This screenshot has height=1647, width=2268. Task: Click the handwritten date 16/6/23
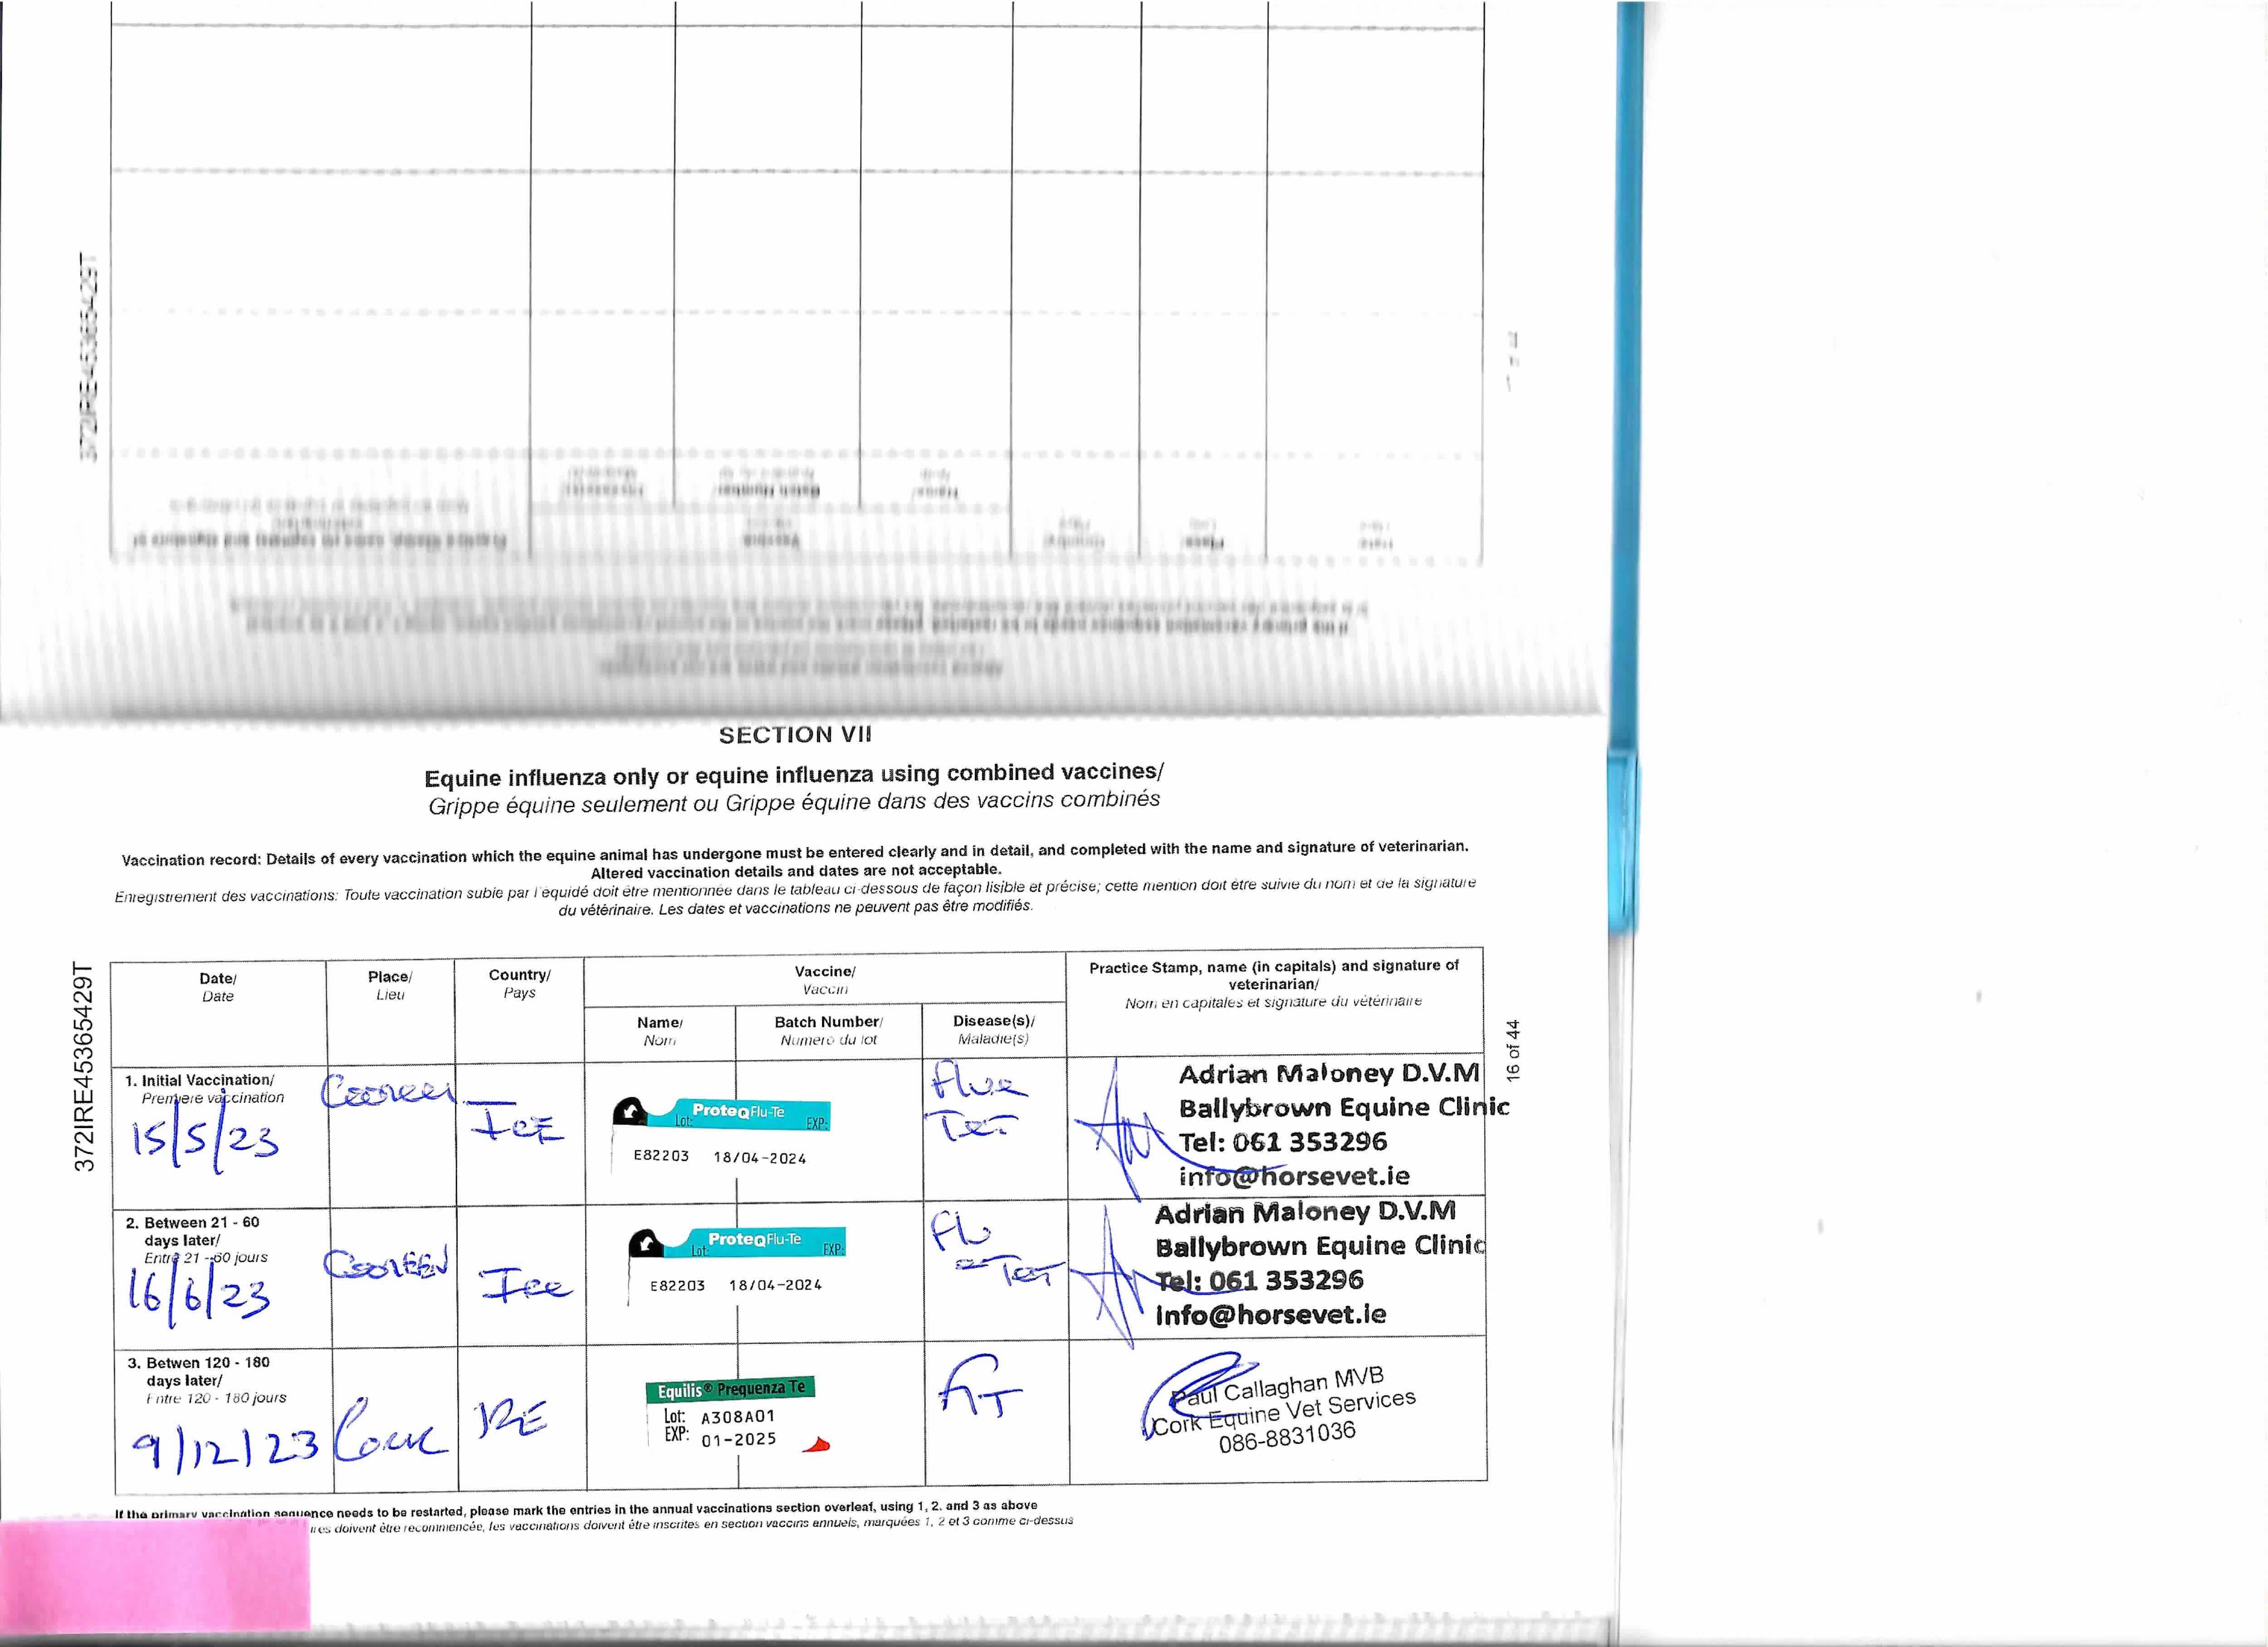pyautogui.click(x=198, y=1296)
